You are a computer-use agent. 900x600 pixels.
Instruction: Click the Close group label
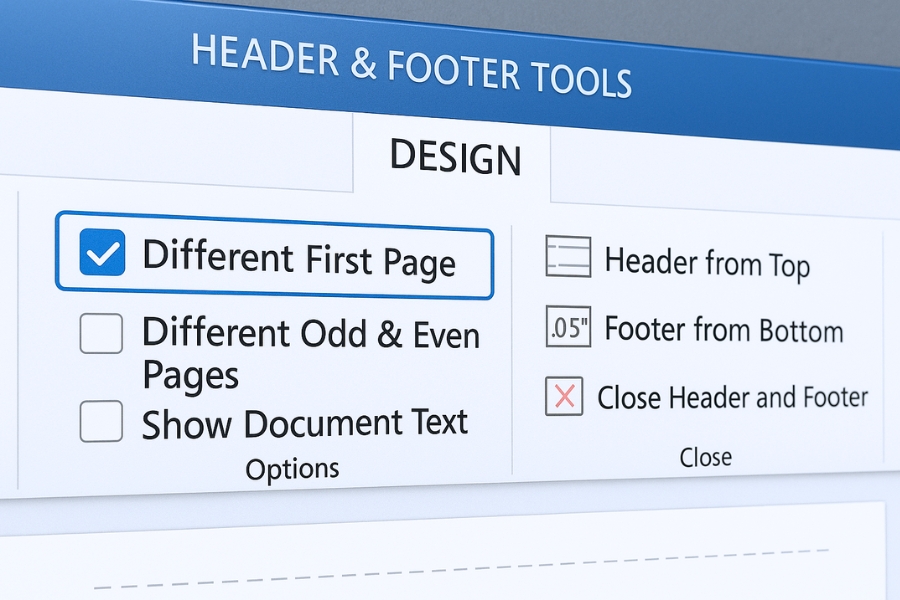(706, 457)
